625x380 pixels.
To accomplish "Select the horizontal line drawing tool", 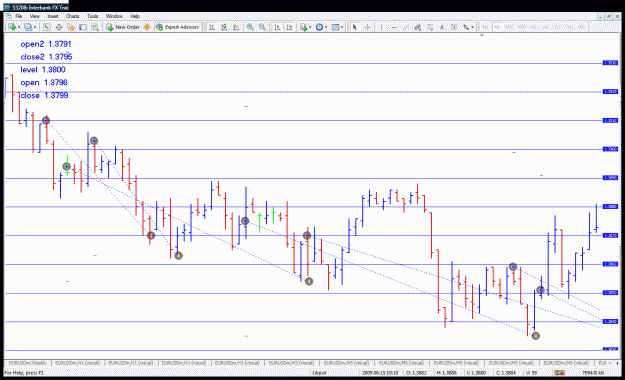I will tap(394, 27).
